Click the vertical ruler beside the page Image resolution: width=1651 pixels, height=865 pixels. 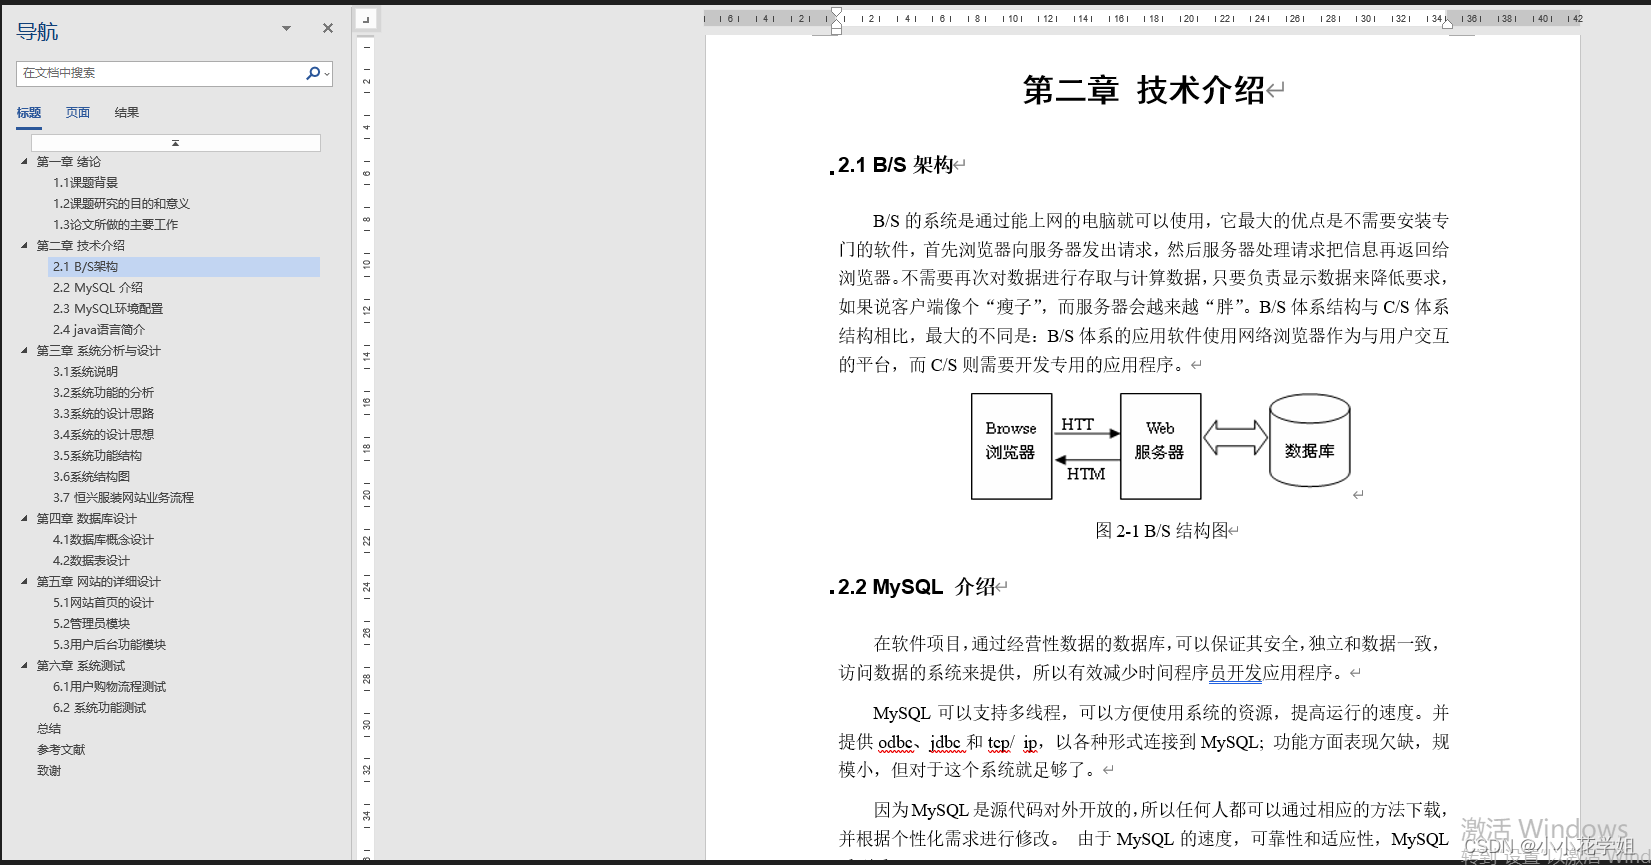point(367,448)
